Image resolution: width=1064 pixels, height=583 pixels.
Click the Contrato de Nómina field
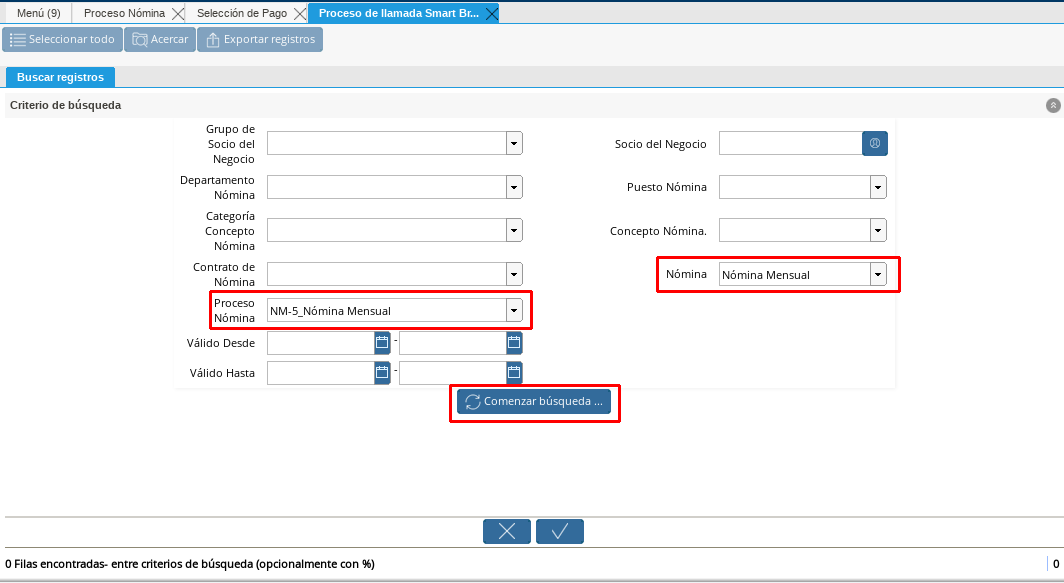click(387, 274)
